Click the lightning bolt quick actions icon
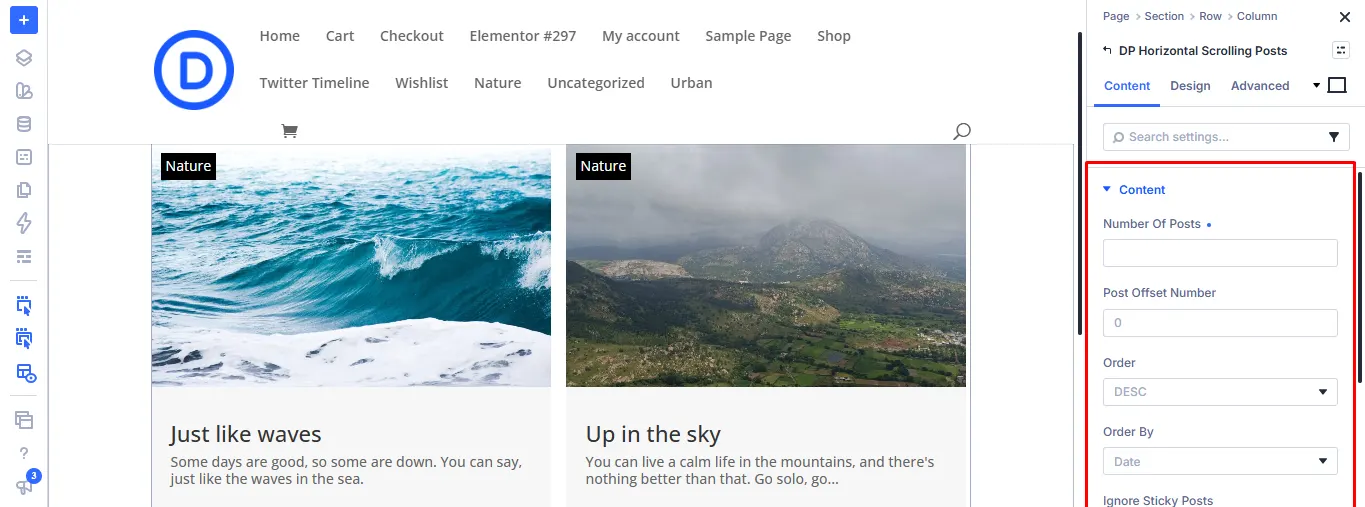The width and height of the screenshot is (1365, 507). 24,223
